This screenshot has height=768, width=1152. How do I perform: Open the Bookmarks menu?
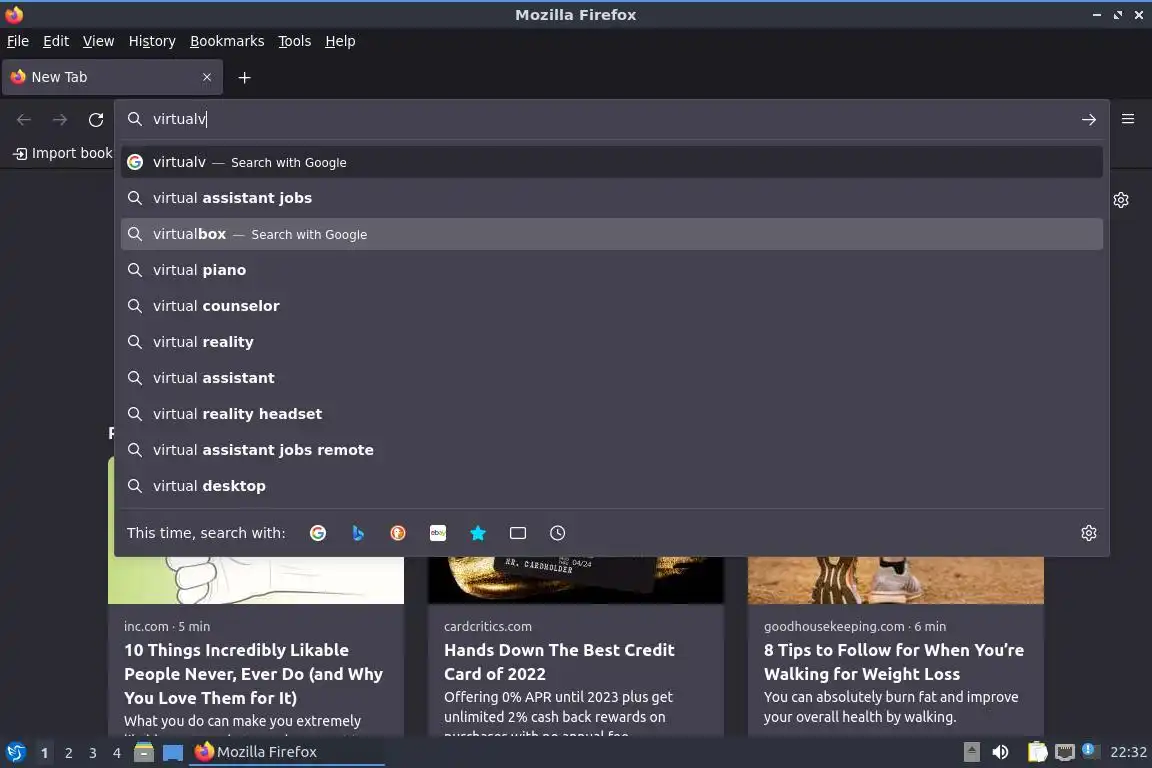[x=227, y=41]
